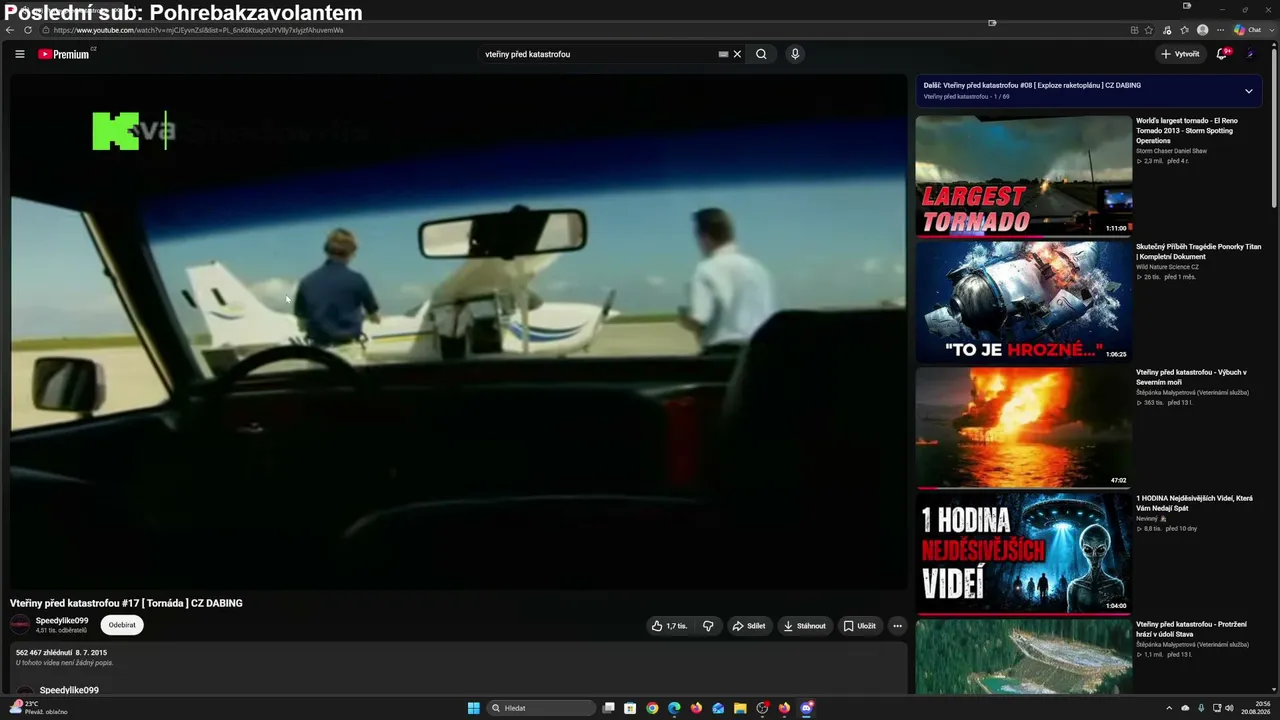Click the browser address bar URL

click(198, 30)
